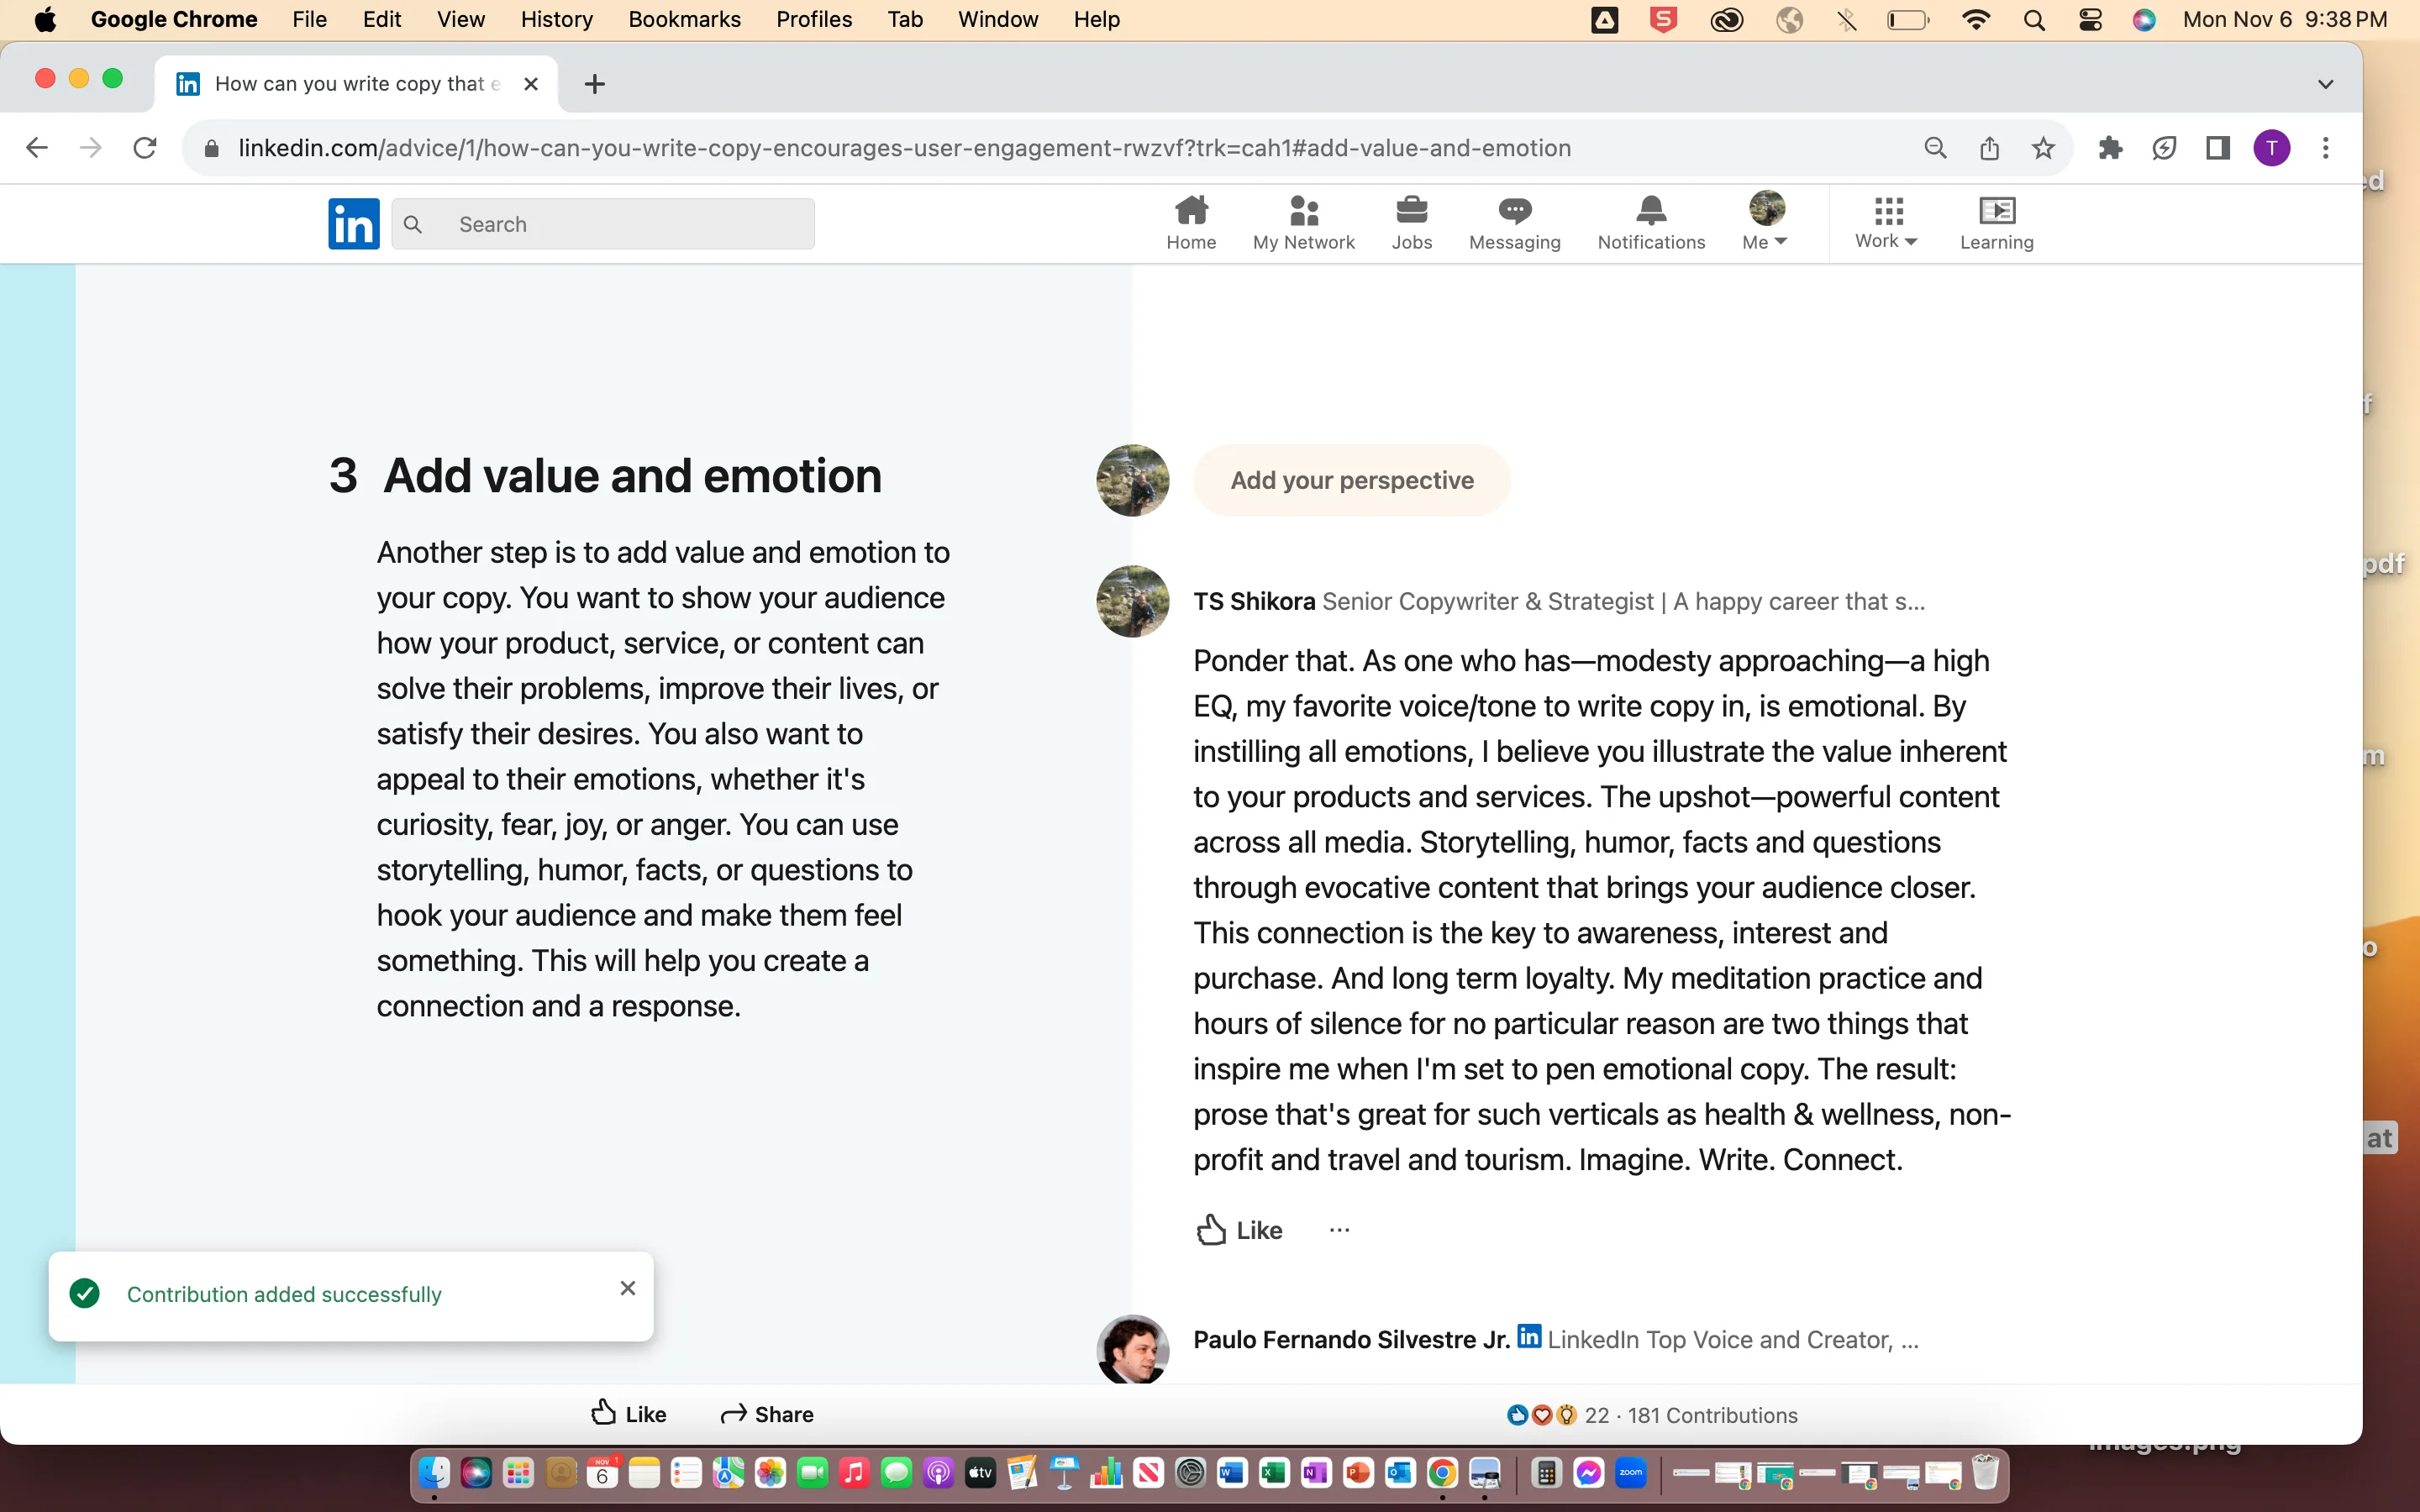Image resolution: width=2420 pixels, height=1512 pixels.
Task: Open Chrome Extensions puzzle icon
Action: 2110,148
